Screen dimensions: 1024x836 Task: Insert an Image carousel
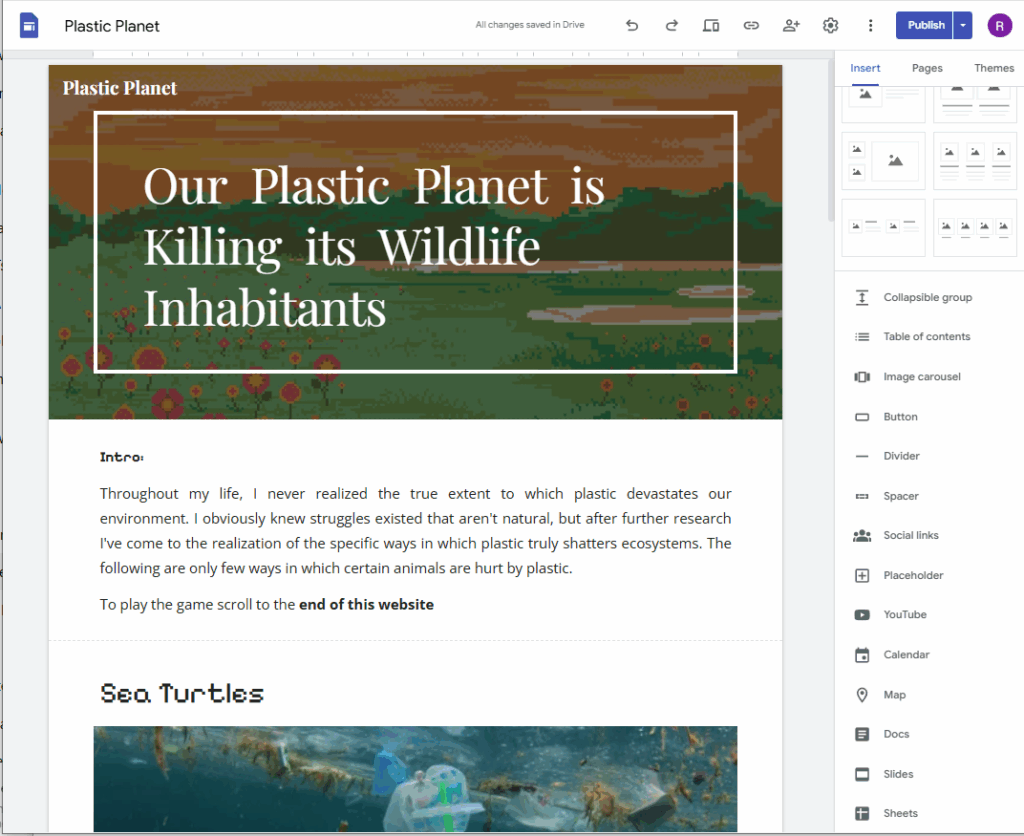tap(921, 377)
